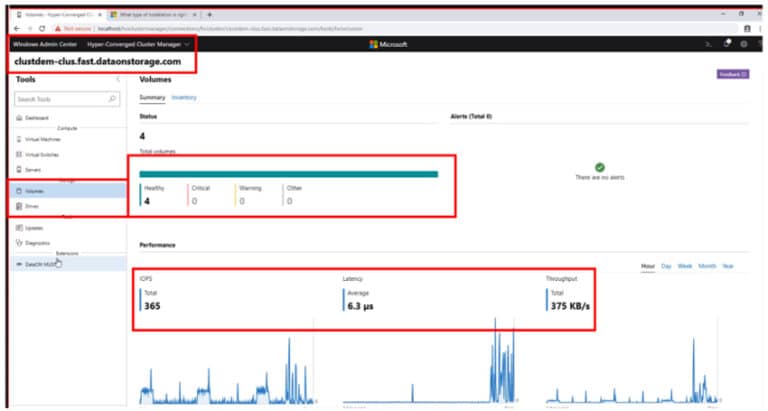The width and height of the screenshot is (768, 411).
Task: Open Servers in Tools list
Action: coord(28,170)
